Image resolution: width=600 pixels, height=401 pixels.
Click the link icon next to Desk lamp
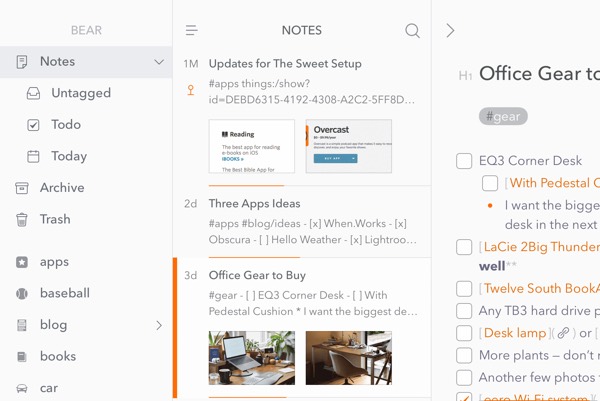click(563, 333)
